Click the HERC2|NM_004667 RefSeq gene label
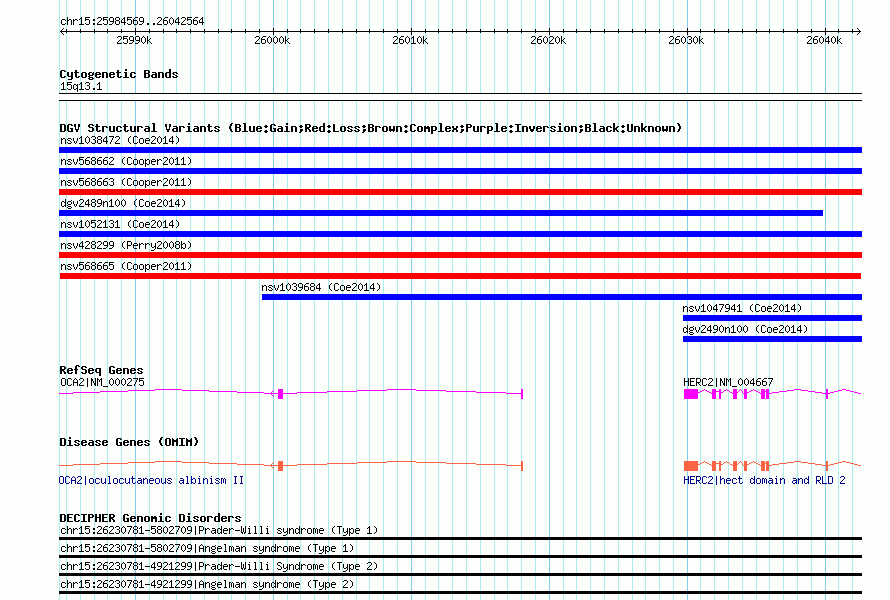890x600 pixels. click(728, 382)
